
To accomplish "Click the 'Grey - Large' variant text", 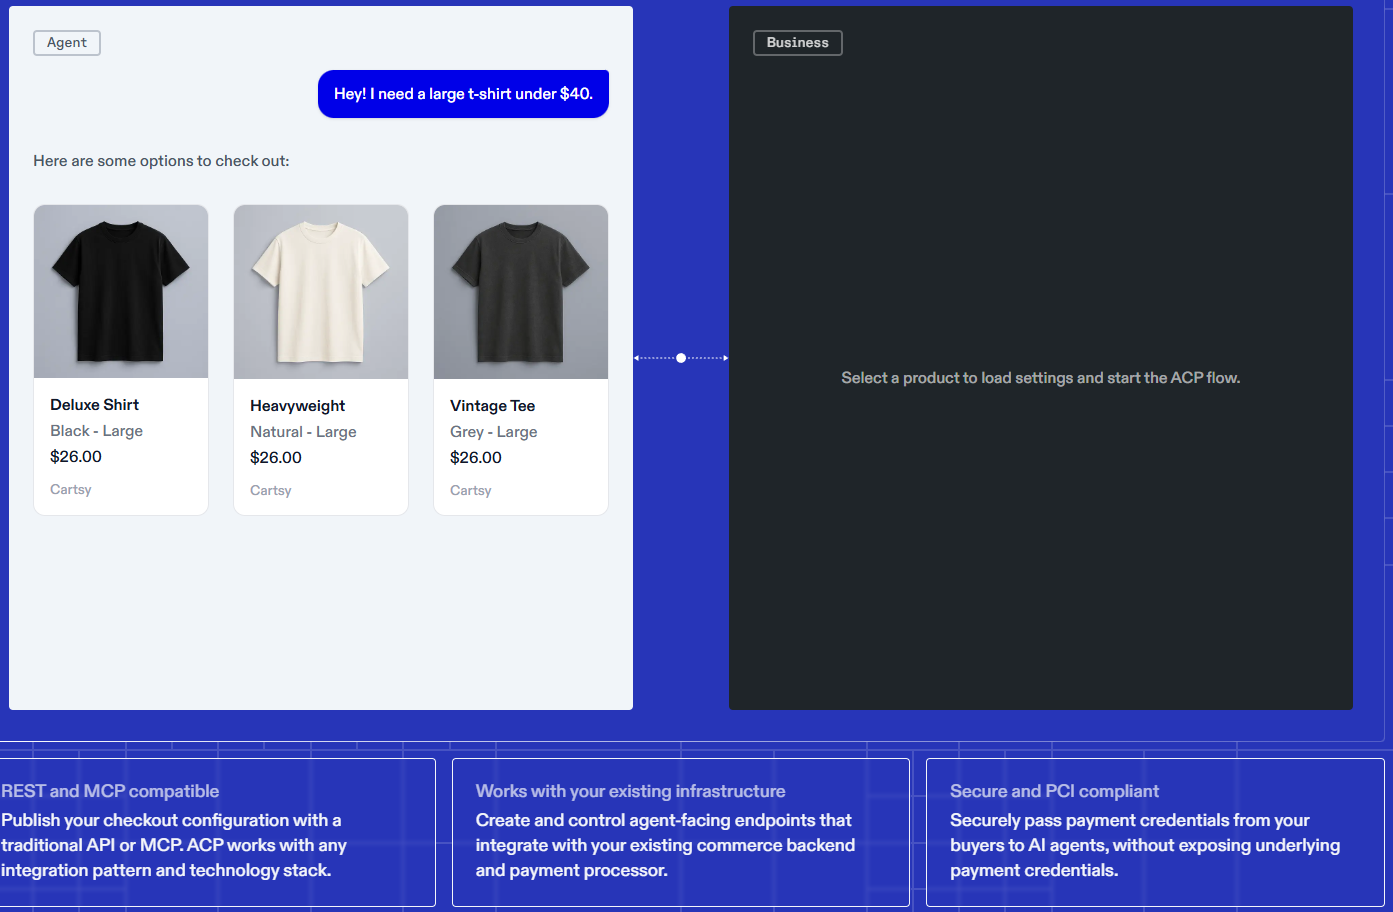I will coord(493,432).
